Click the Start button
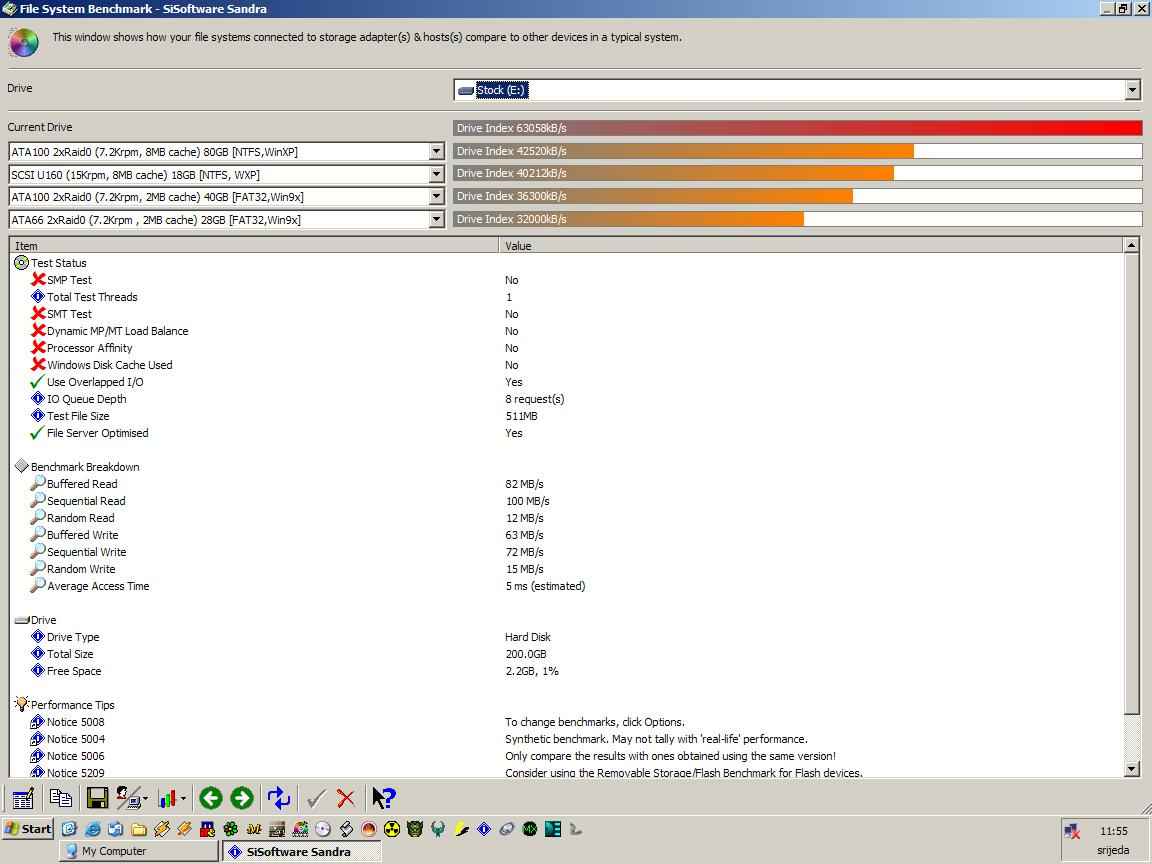 coord(28,829)
